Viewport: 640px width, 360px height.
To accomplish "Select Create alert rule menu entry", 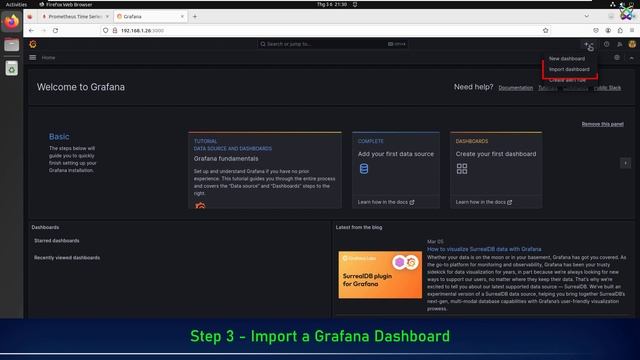I will click(567, 80).
